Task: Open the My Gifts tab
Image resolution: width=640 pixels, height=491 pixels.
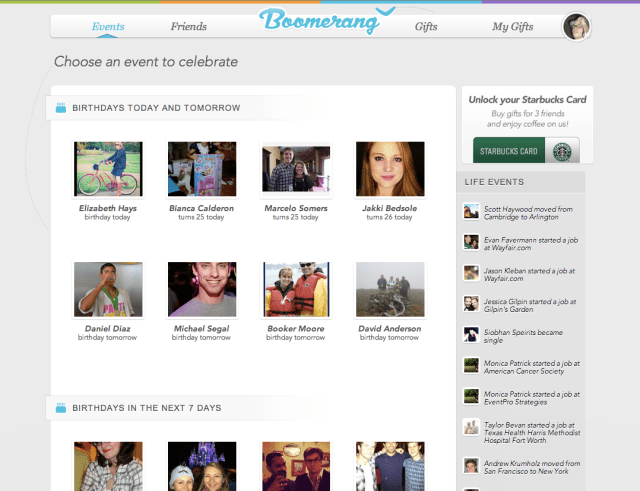Action: 512,27
